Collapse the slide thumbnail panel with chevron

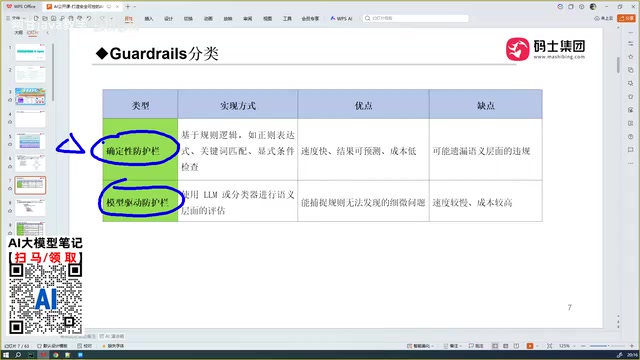47,33
